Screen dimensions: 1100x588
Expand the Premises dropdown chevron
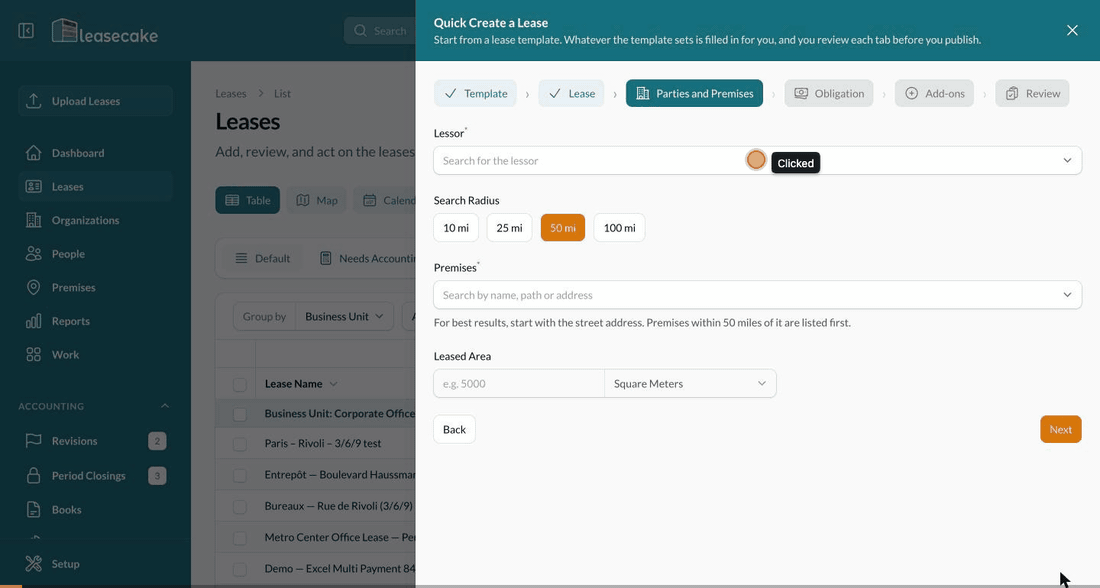[x=1067, y=295]
